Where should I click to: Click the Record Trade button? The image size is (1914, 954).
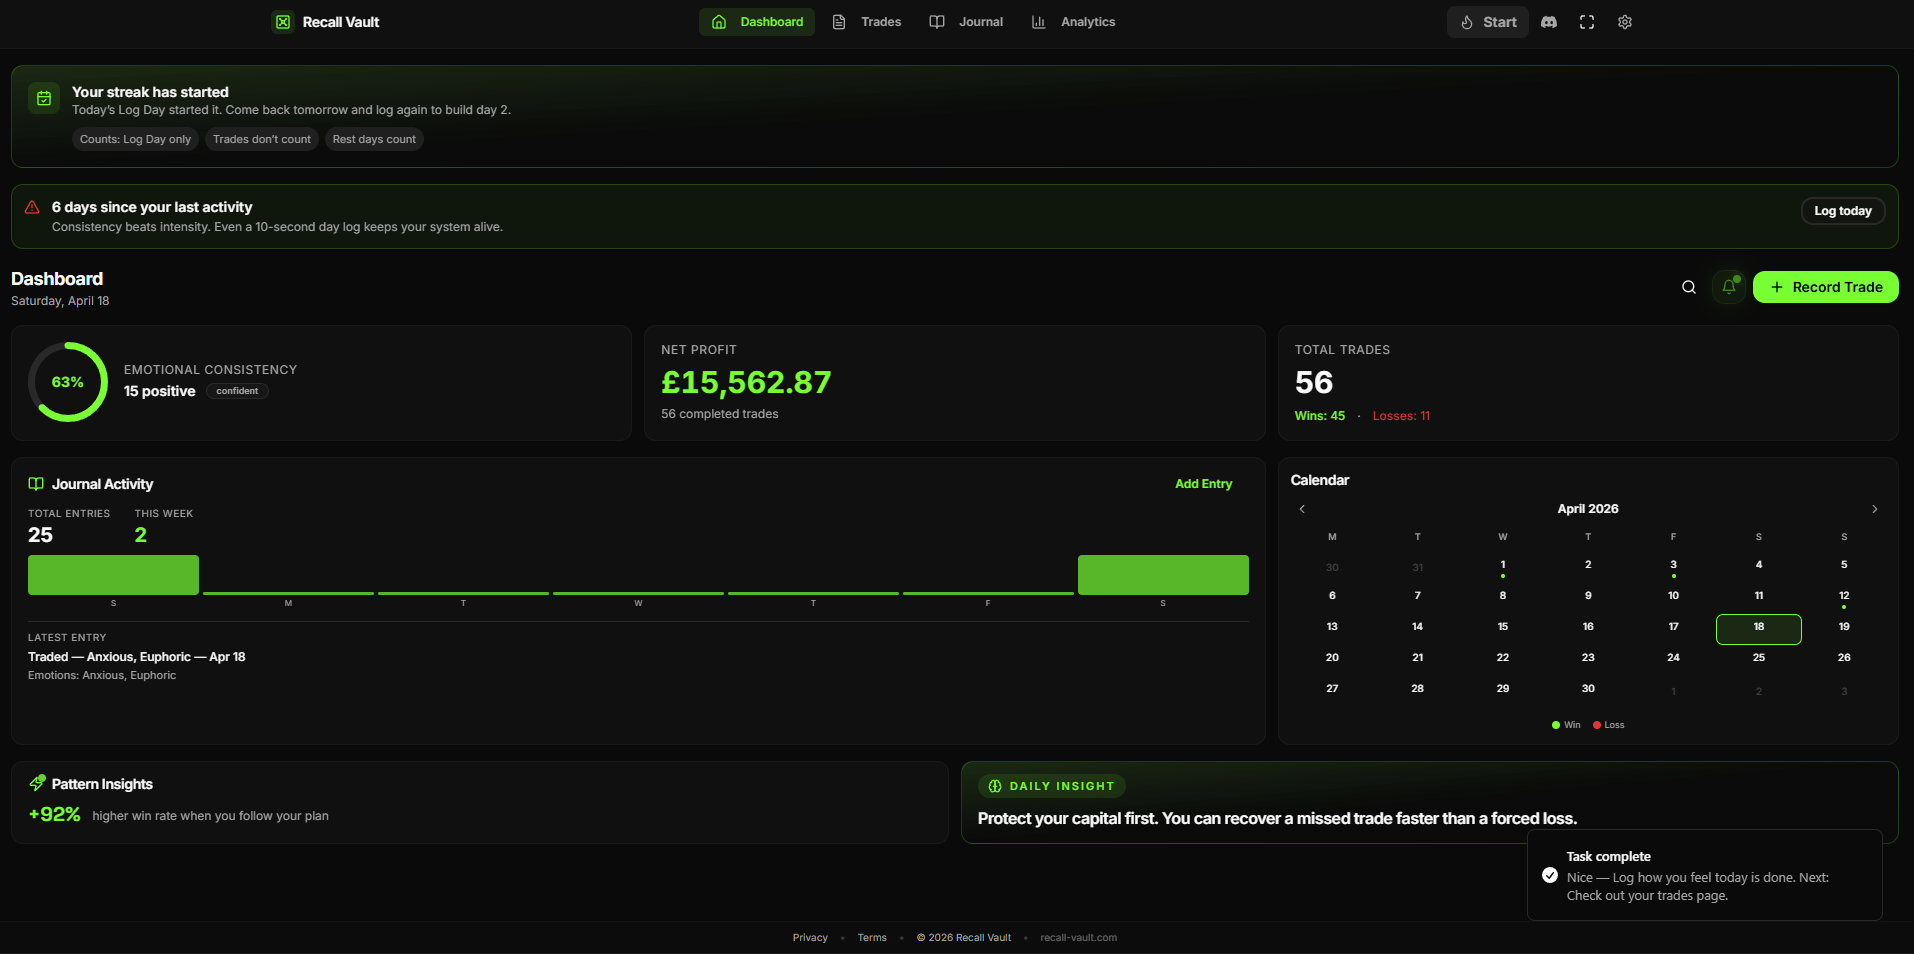[1826, 287]
